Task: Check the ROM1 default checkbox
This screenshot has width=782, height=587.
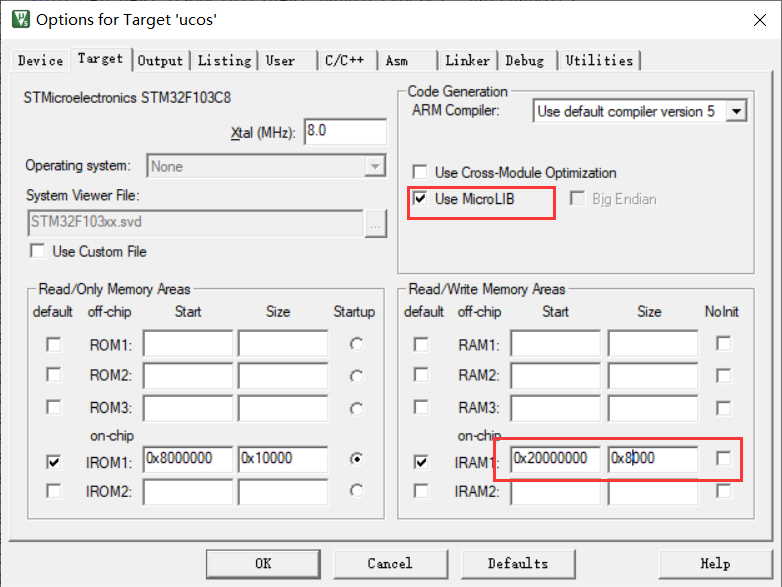Action: [53, 345]
